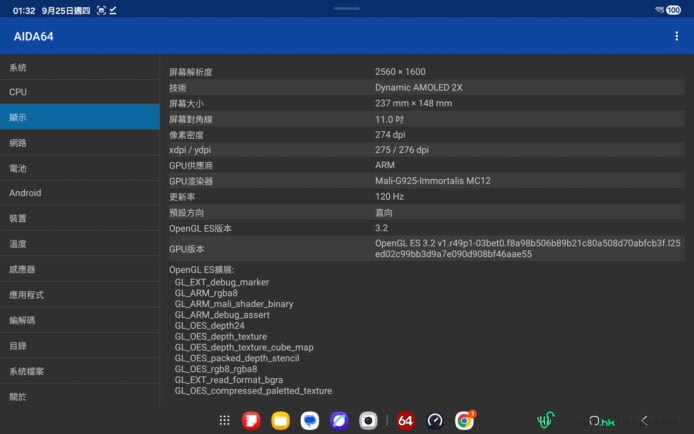
Task: Open the 電池 section
Action: (x=80, y=168)
